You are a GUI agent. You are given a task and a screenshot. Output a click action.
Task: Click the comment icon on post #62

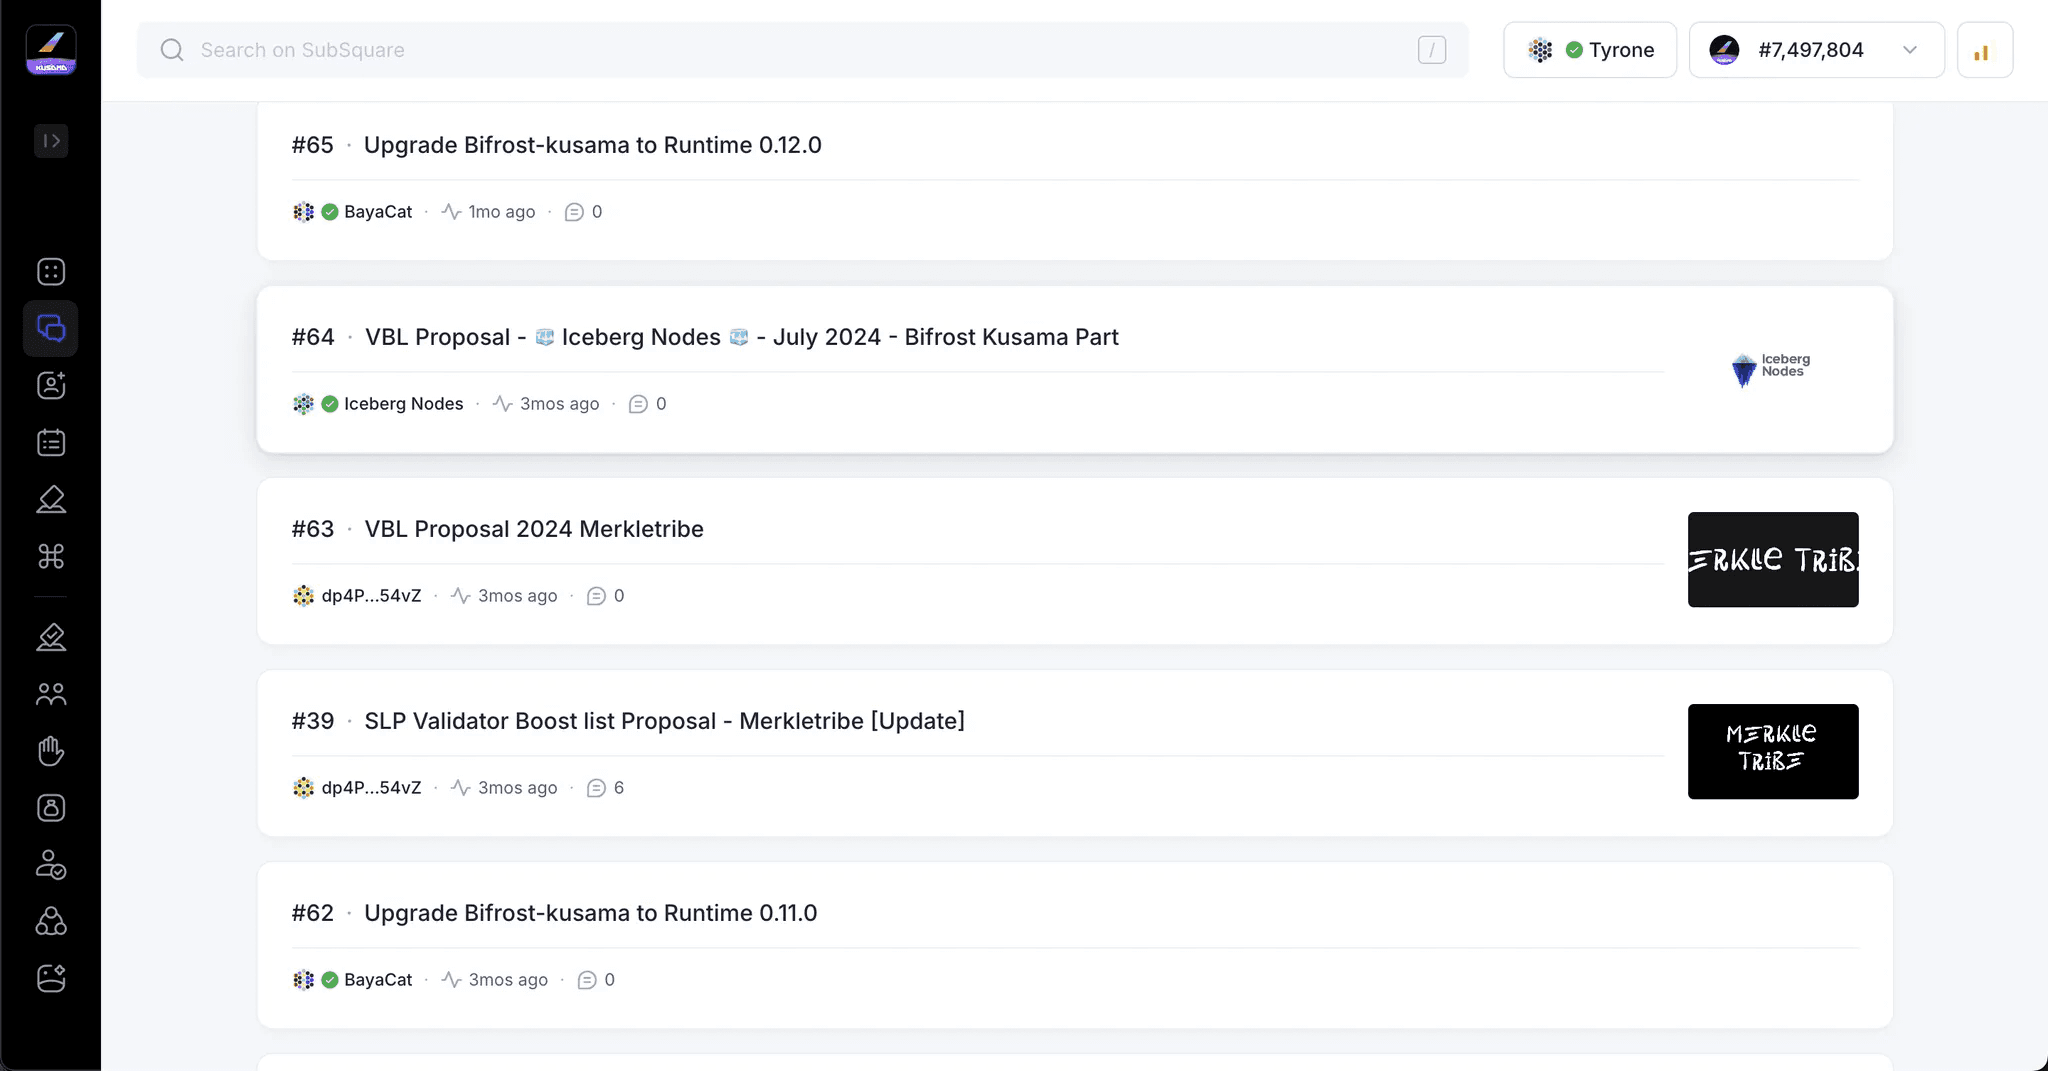click(x=587, y=980)
